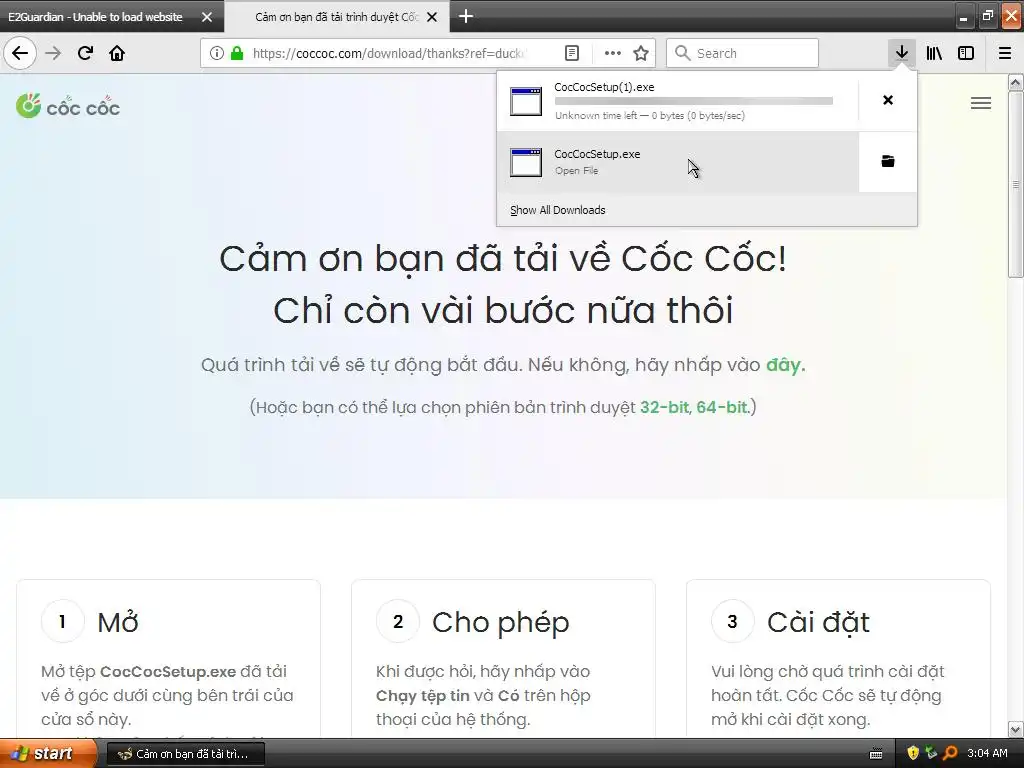
Task: Close the Cảm ơn bạn tab
Action: [x=432, y=17]
